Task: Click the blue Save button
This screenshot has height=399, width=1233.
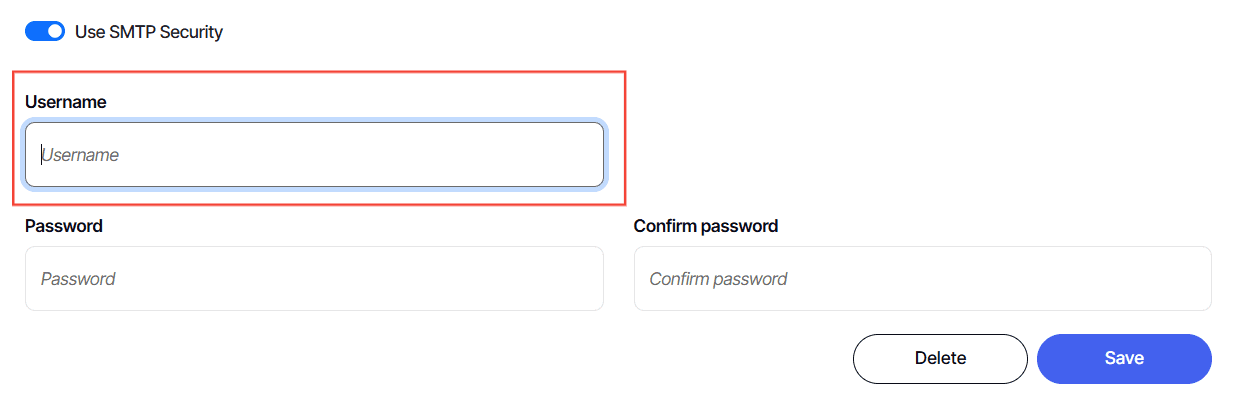Action: coord(1124,359)
